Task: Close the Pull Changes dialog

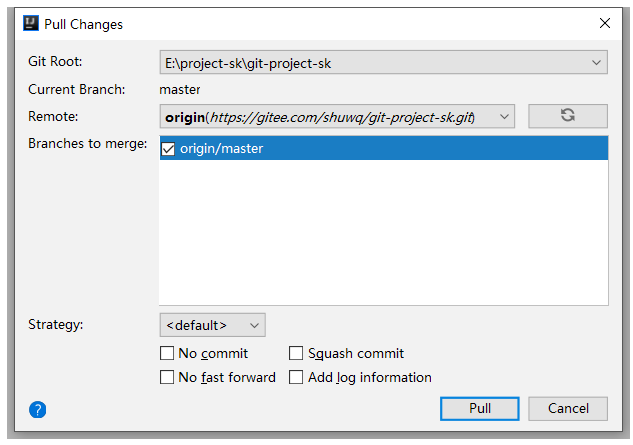Action: [x=605, y=23]
